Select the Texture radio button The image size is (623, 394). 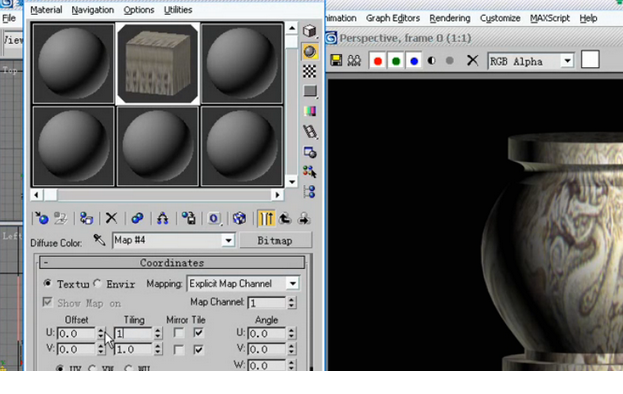(48, 283)
